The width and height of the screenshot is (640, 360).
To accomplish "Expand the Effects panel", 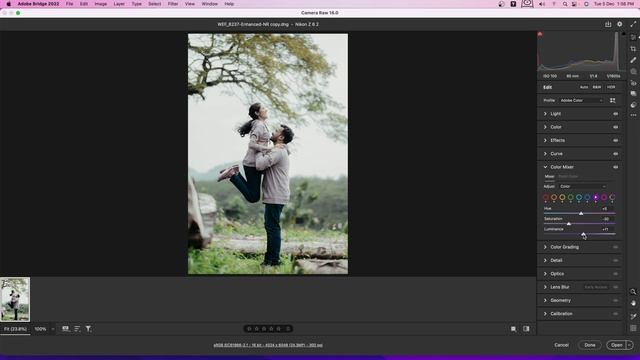I will coord(545,140).
